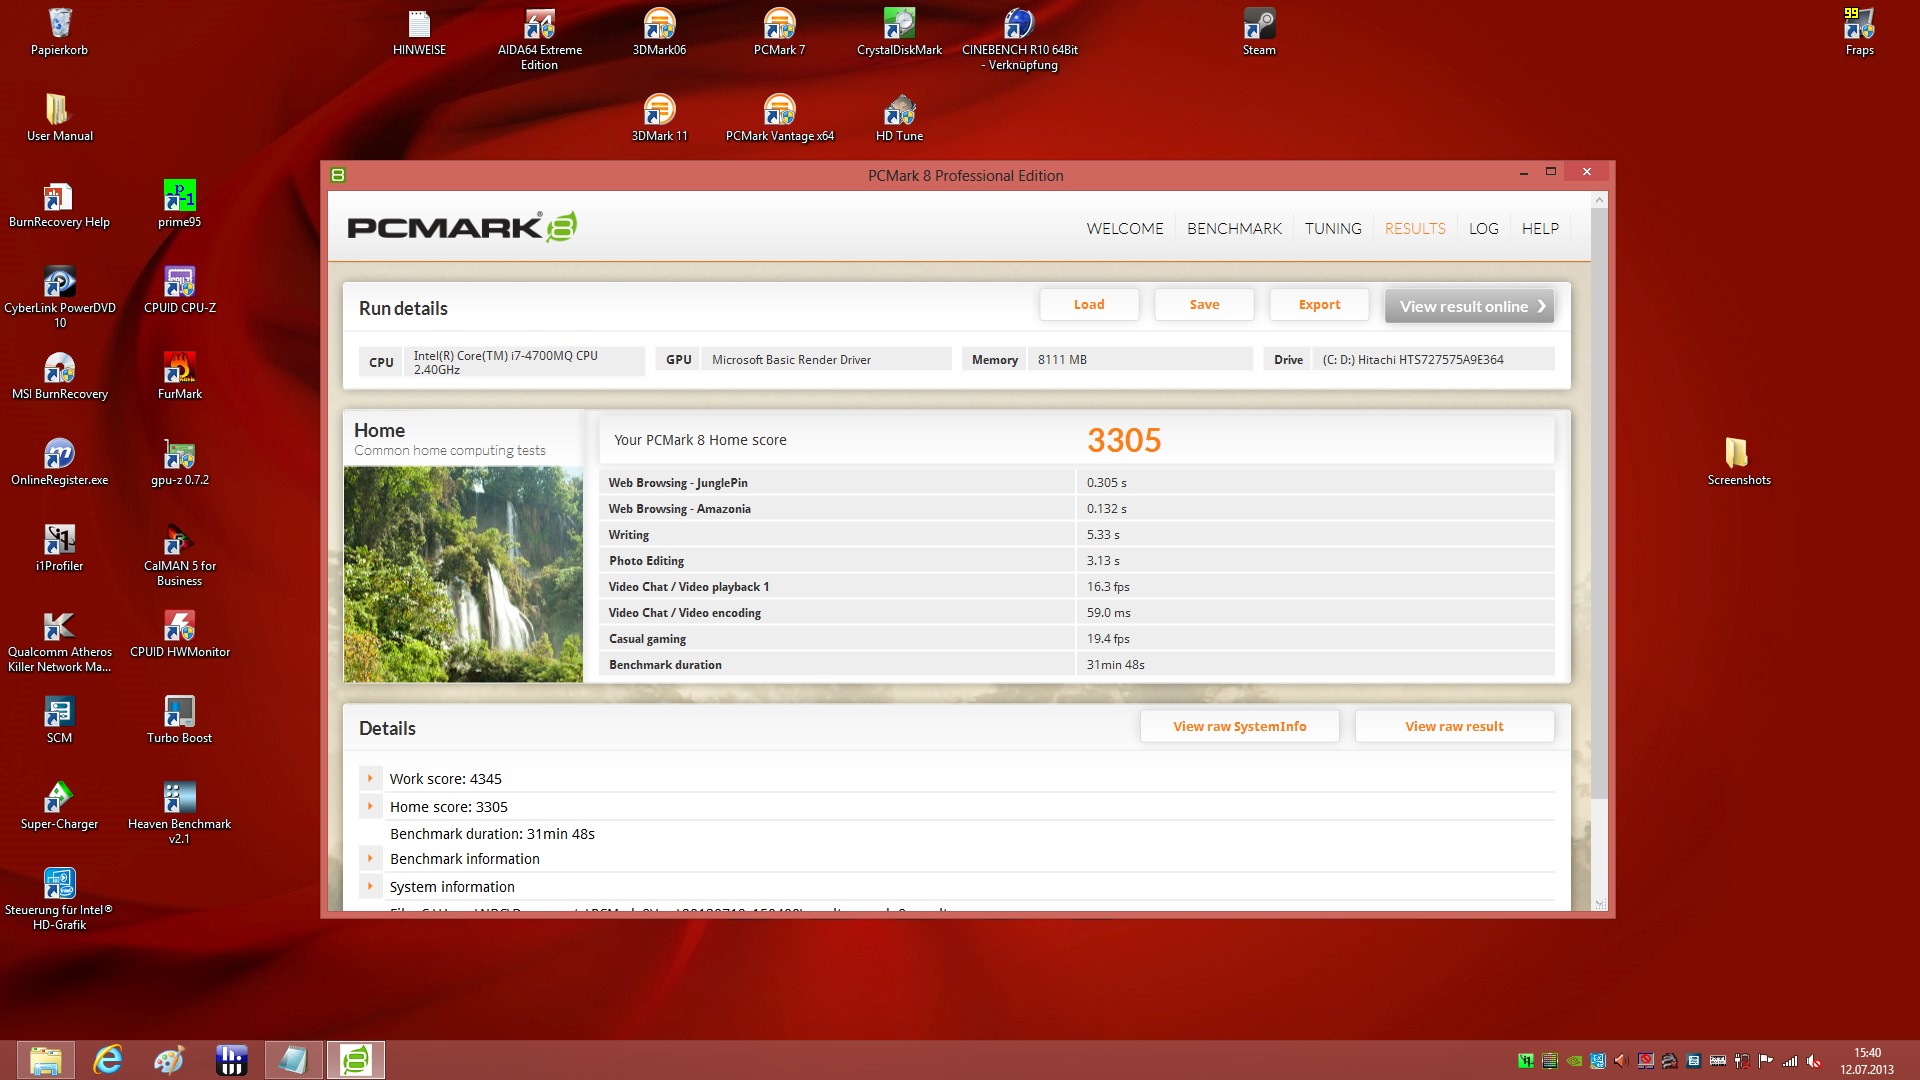Open CalMAN 5 for Business shortcut
1920x1080 pixels.
179,555
